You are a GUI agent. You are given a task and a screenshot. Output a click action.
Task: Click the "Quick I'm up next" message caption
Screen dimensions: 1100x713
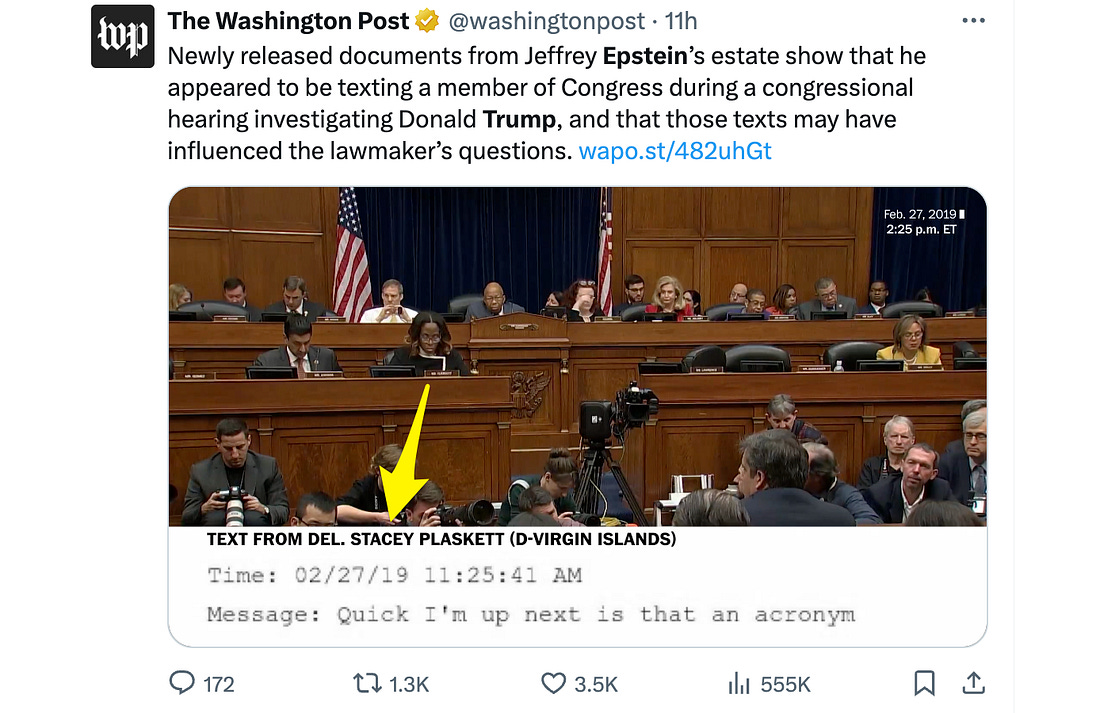pyautogui.click(x=530, y=614)
